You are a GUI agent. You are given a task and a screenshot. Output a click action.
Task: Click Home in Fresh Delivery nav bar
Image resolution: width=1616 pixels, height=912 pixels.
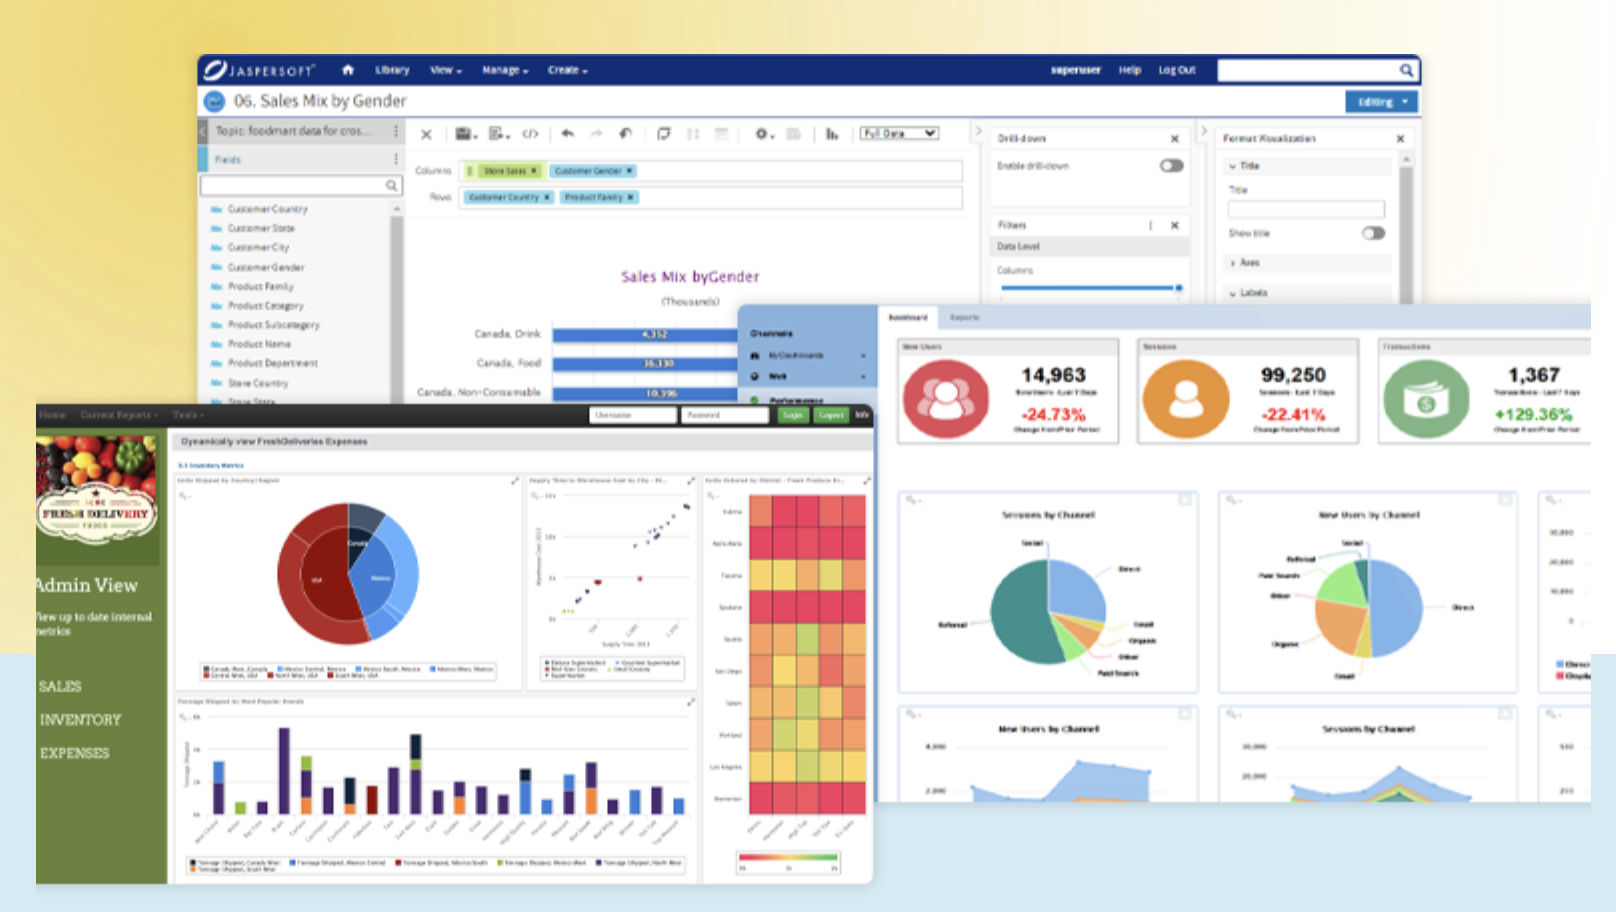point(53,415)
